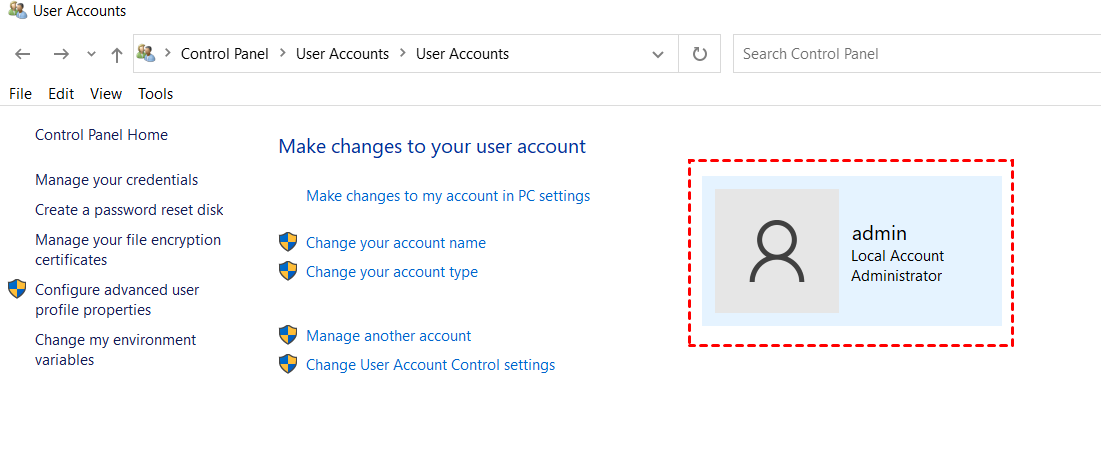Click the shield icon beside Manage another account

point(288,335)
